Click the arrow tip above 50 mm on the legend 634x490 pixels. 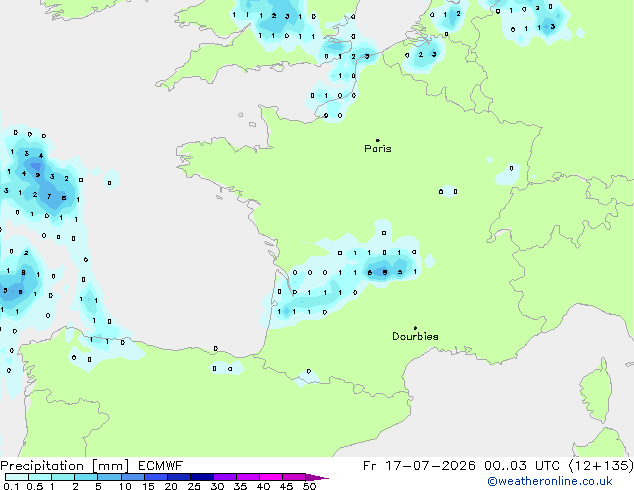(317, 477)
